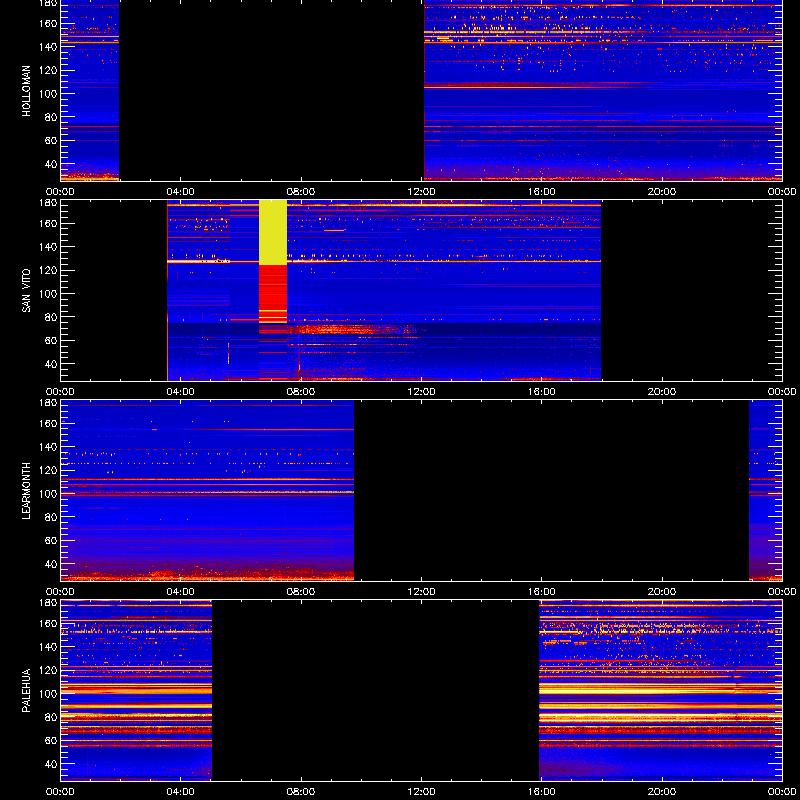Choose the 40 frequency label on Palehua axis
This screenshot has height=800, width=800.
coord(51,764)
